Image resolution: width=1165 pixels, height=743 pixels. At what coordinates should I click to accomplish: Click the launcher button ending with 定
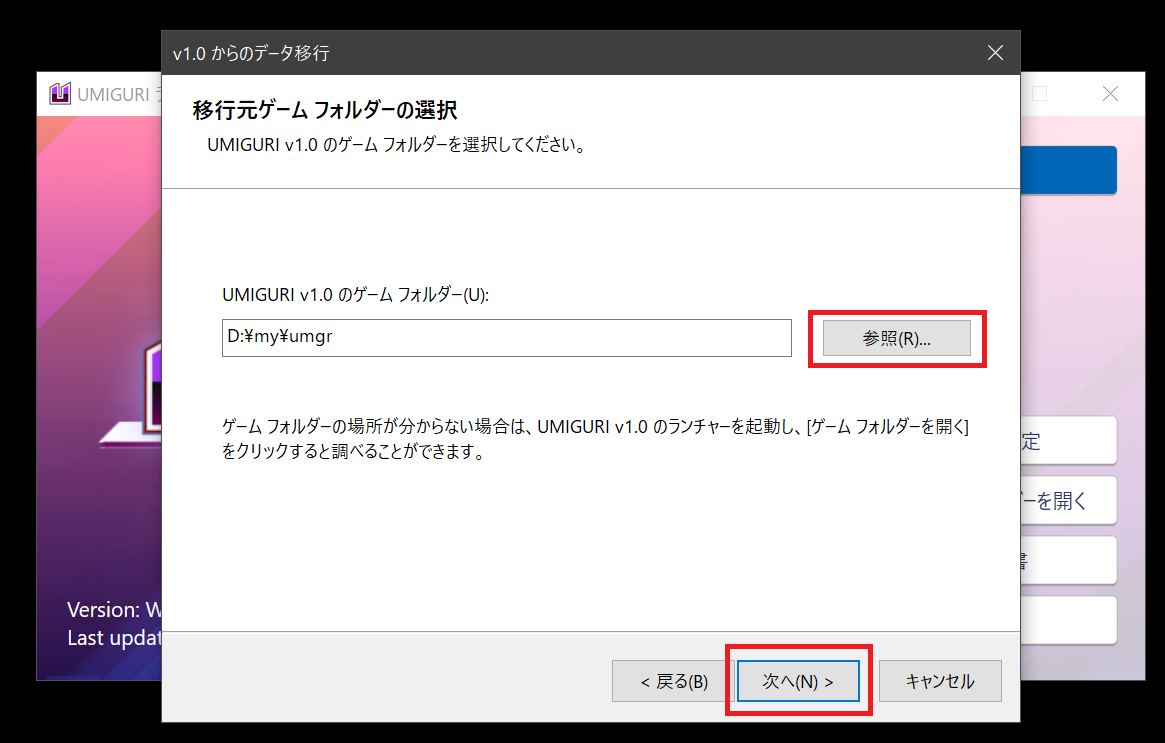[x=1068, y=441]
